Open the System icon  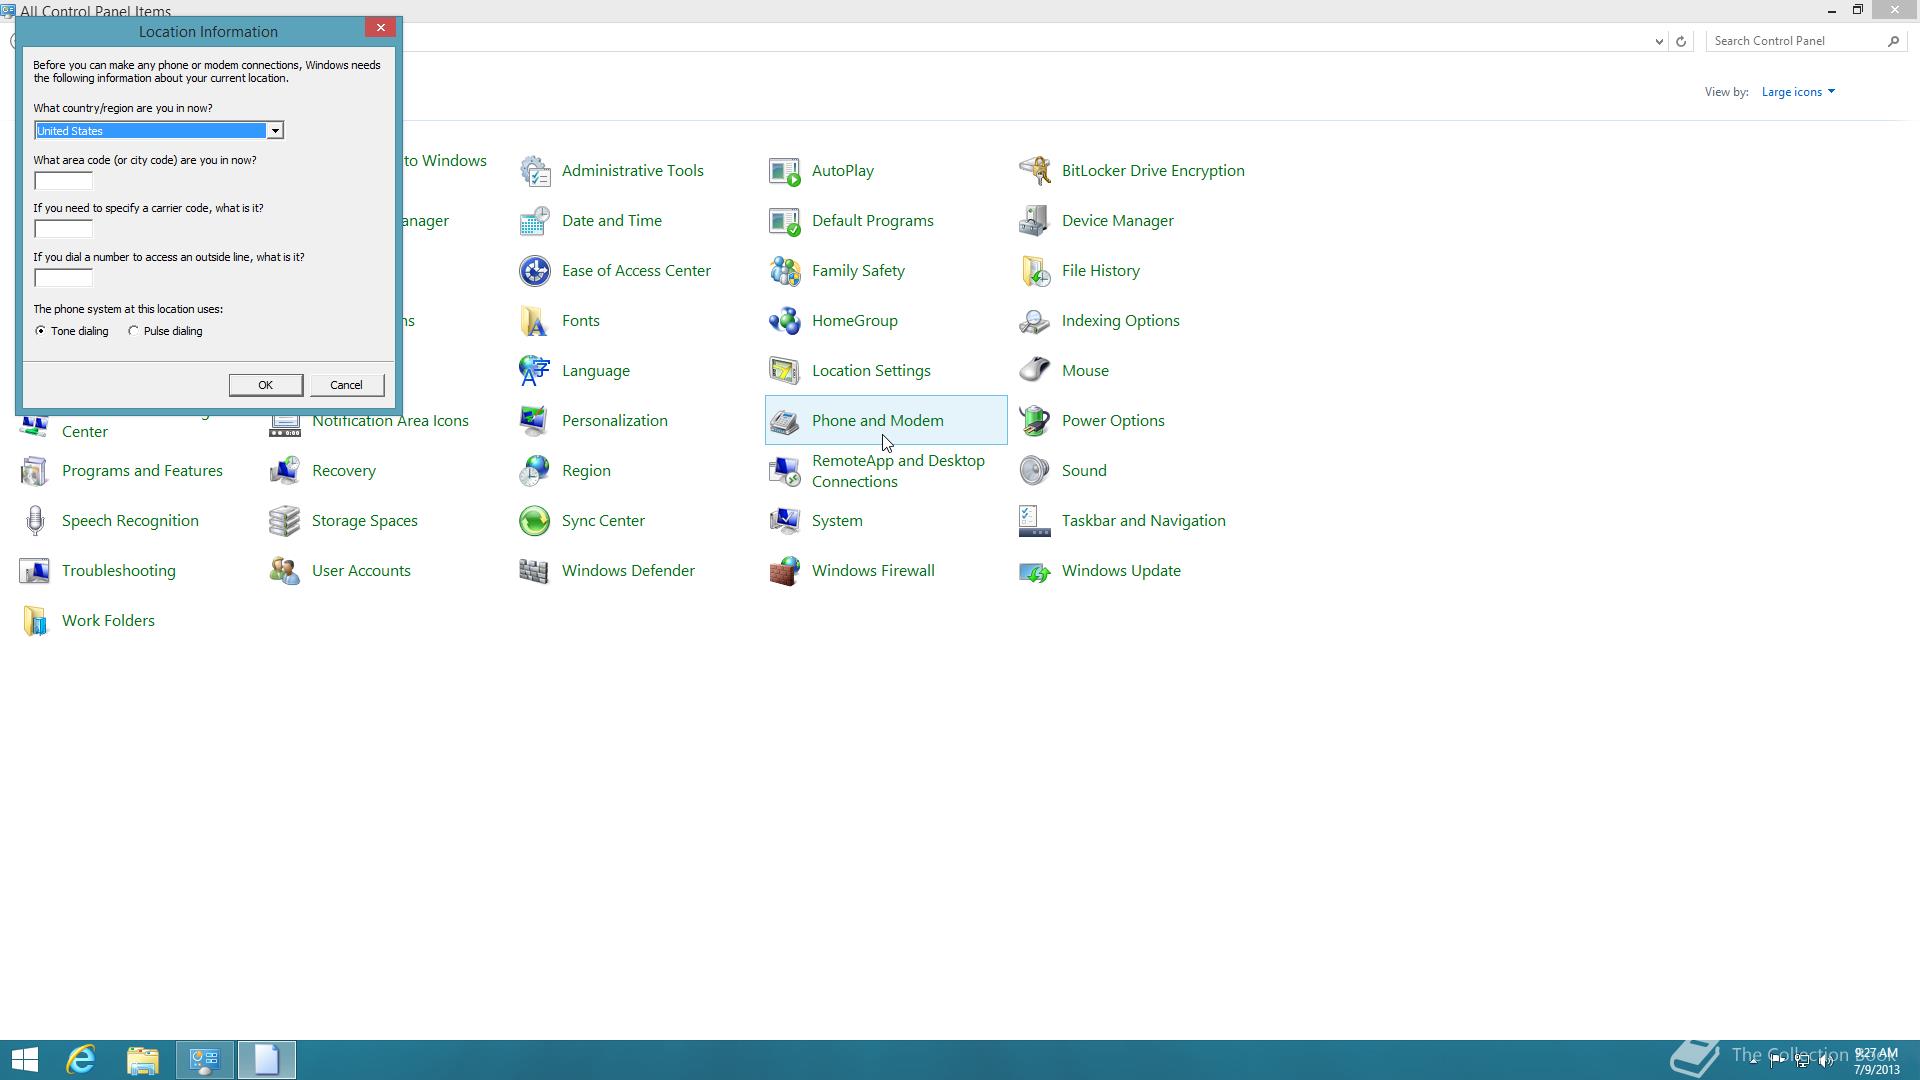point(785,521)
